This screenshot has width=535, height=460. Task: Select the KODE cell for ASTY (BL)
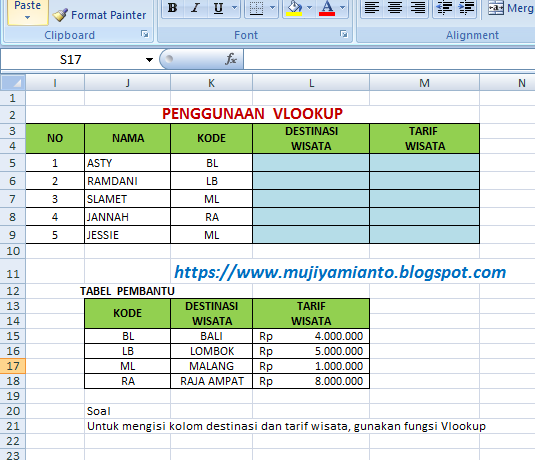pyautogui.click(x=211, y=163)
